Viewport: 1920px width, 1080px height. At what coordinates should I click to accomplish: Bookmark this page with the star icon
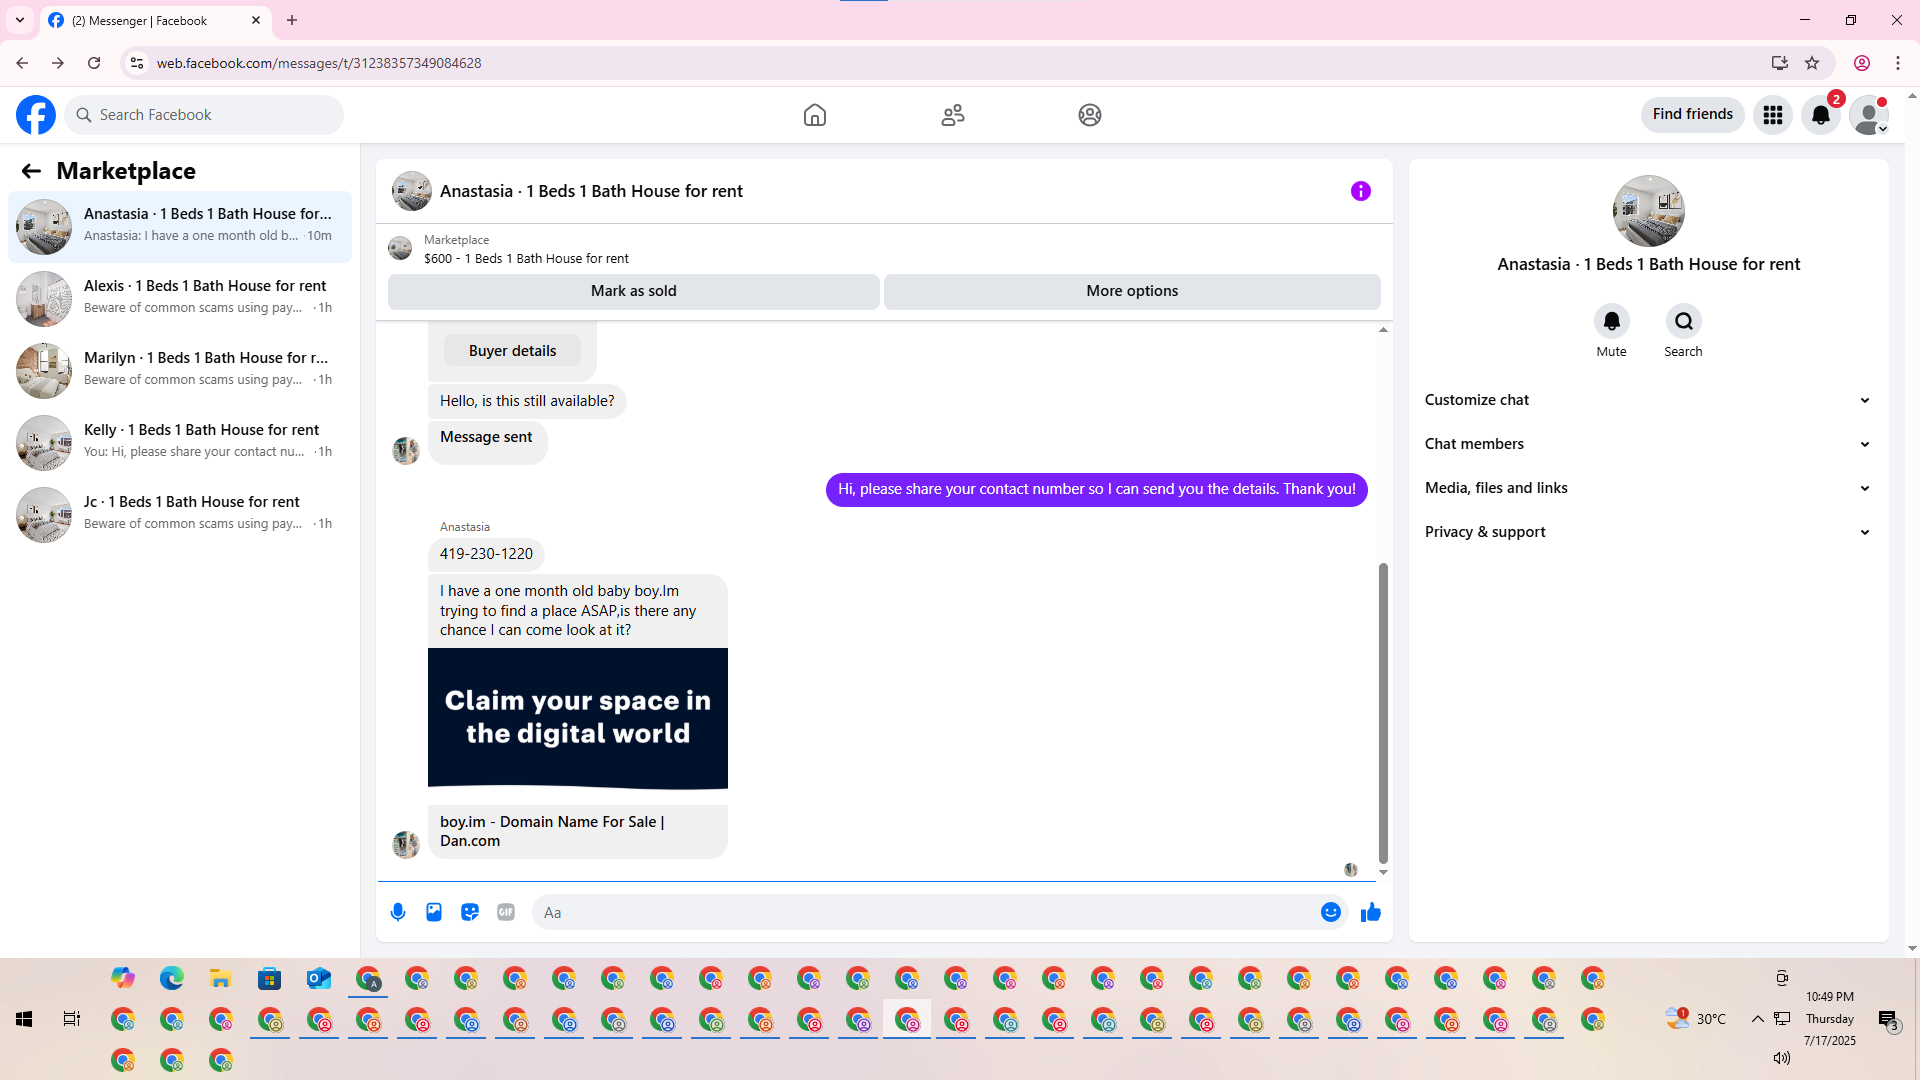[1812, 63]
